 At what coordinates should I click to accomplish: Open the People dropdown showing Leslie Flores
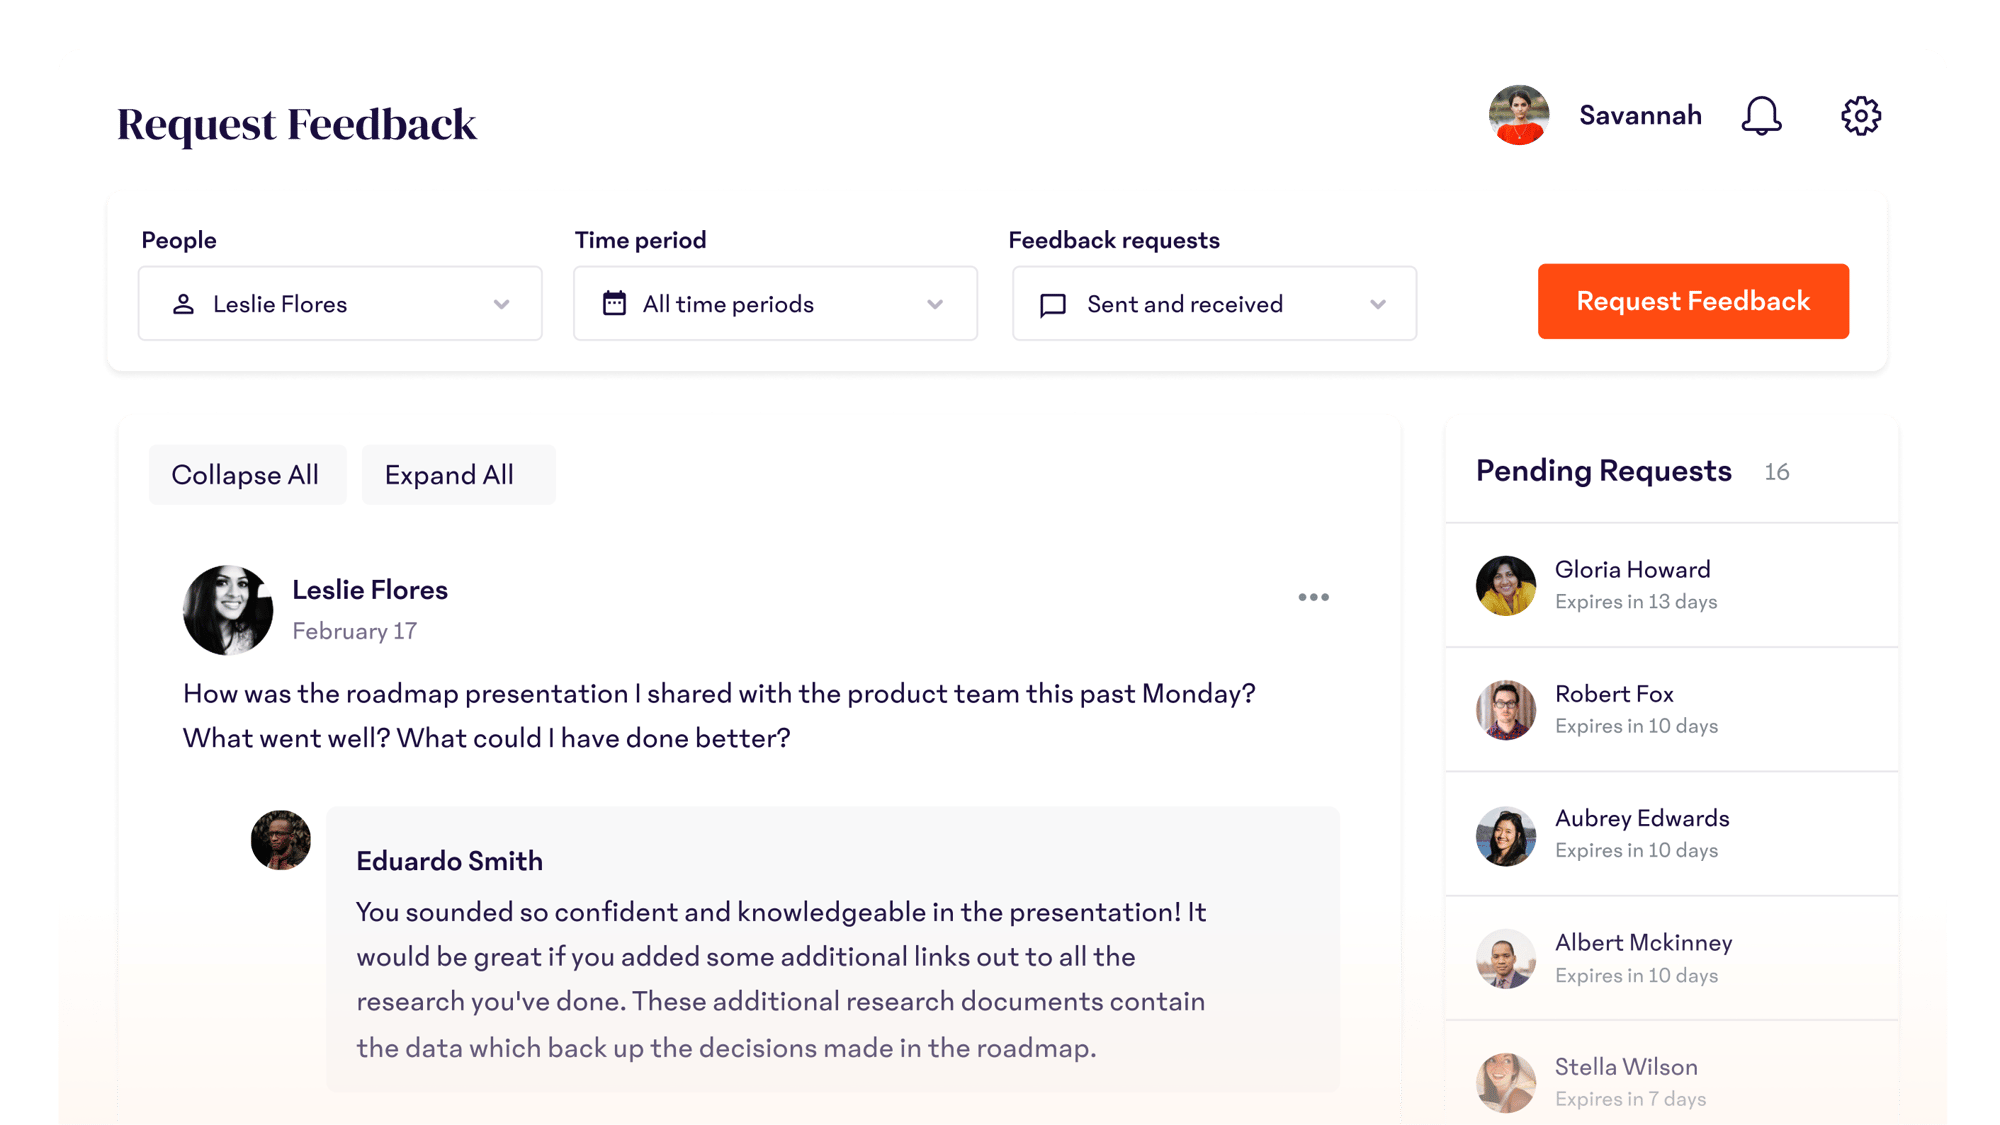click(340, 304)
